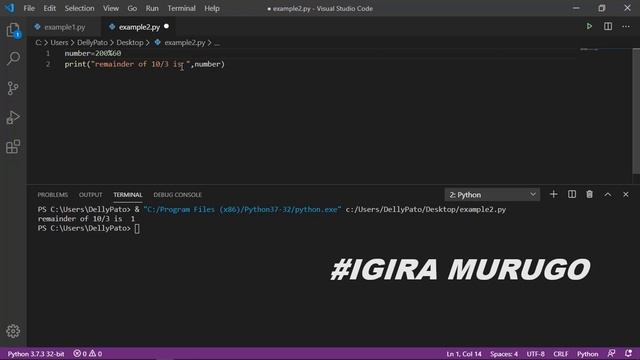640x360 pixels.
Task: Change line endings via CRLF
Action: [561, 353]
